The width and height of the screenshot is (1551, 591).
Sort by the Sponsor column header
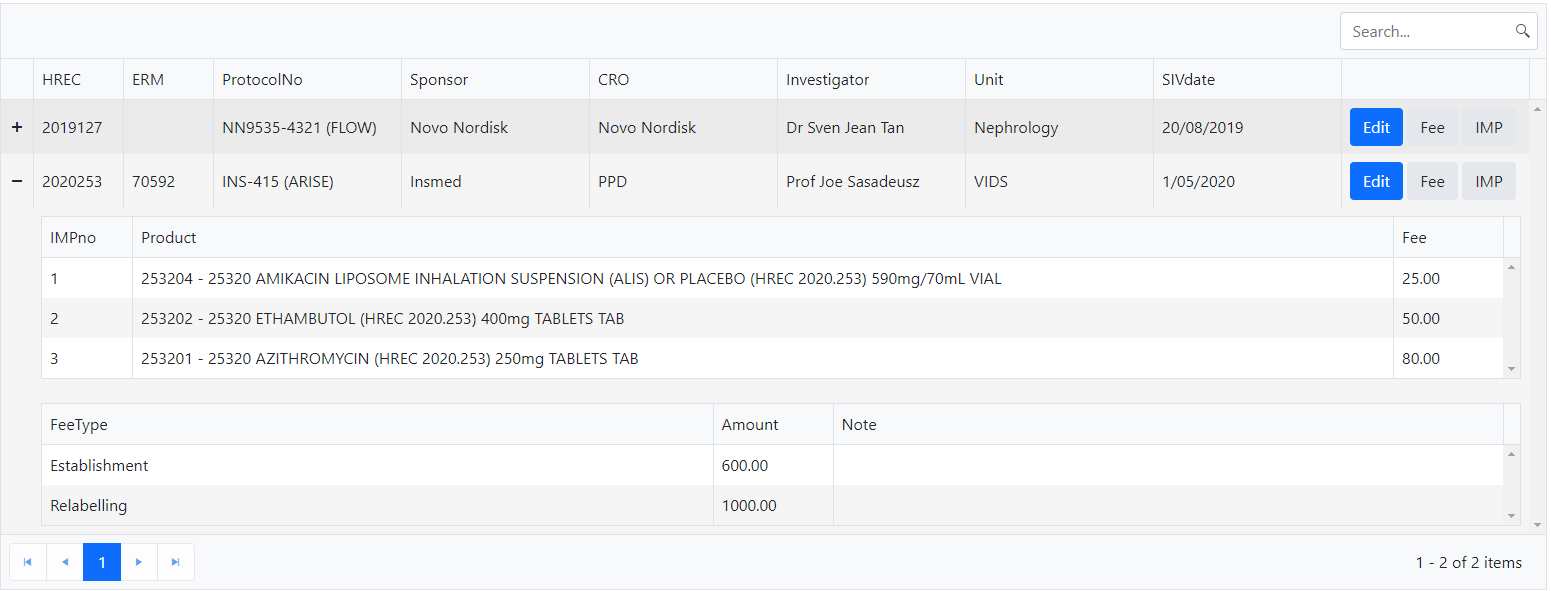point(439,80)
